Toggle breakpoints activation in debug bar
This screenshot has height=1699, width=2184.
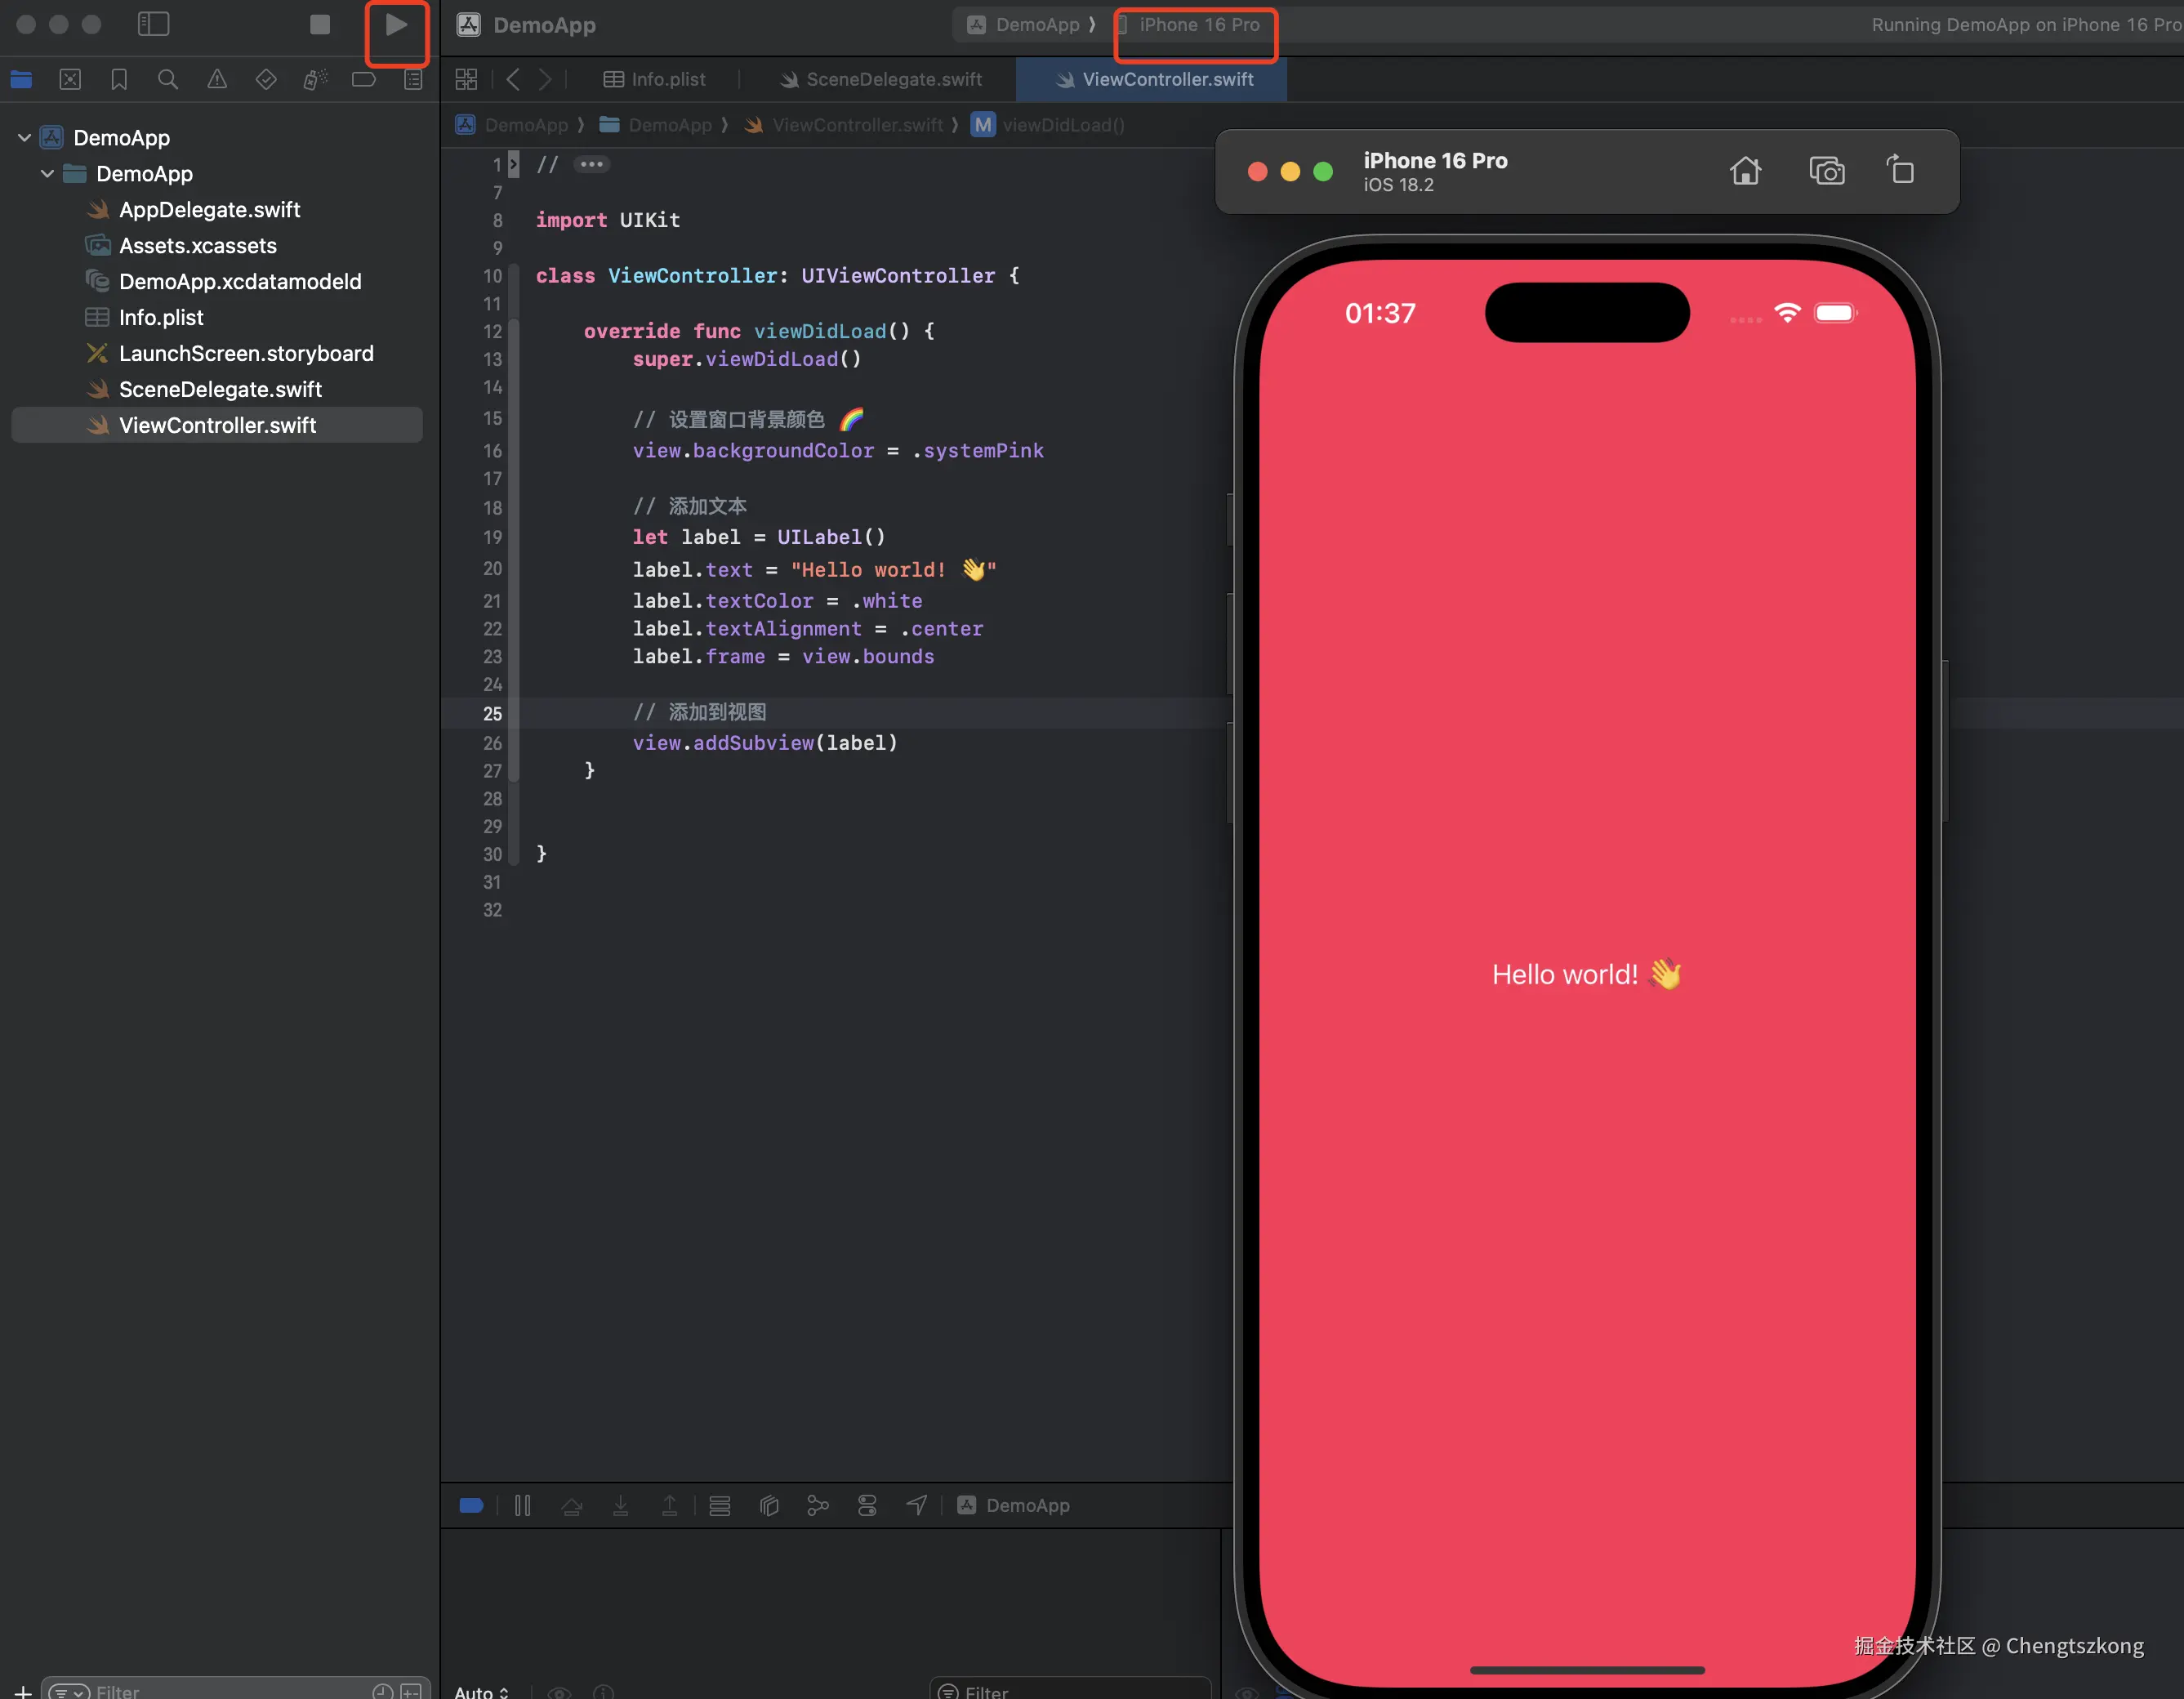[x=471, y=1505]
